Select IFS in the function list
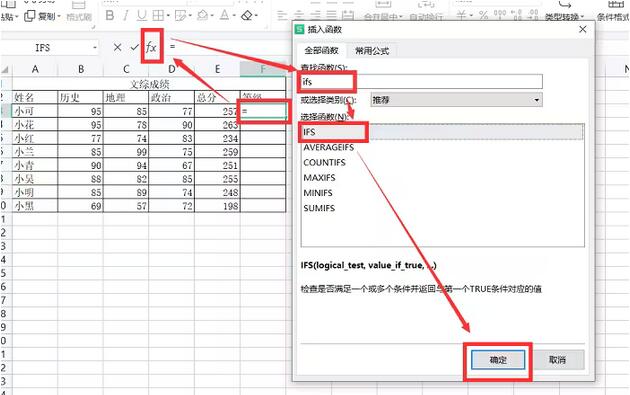 (x=442, y=132)
